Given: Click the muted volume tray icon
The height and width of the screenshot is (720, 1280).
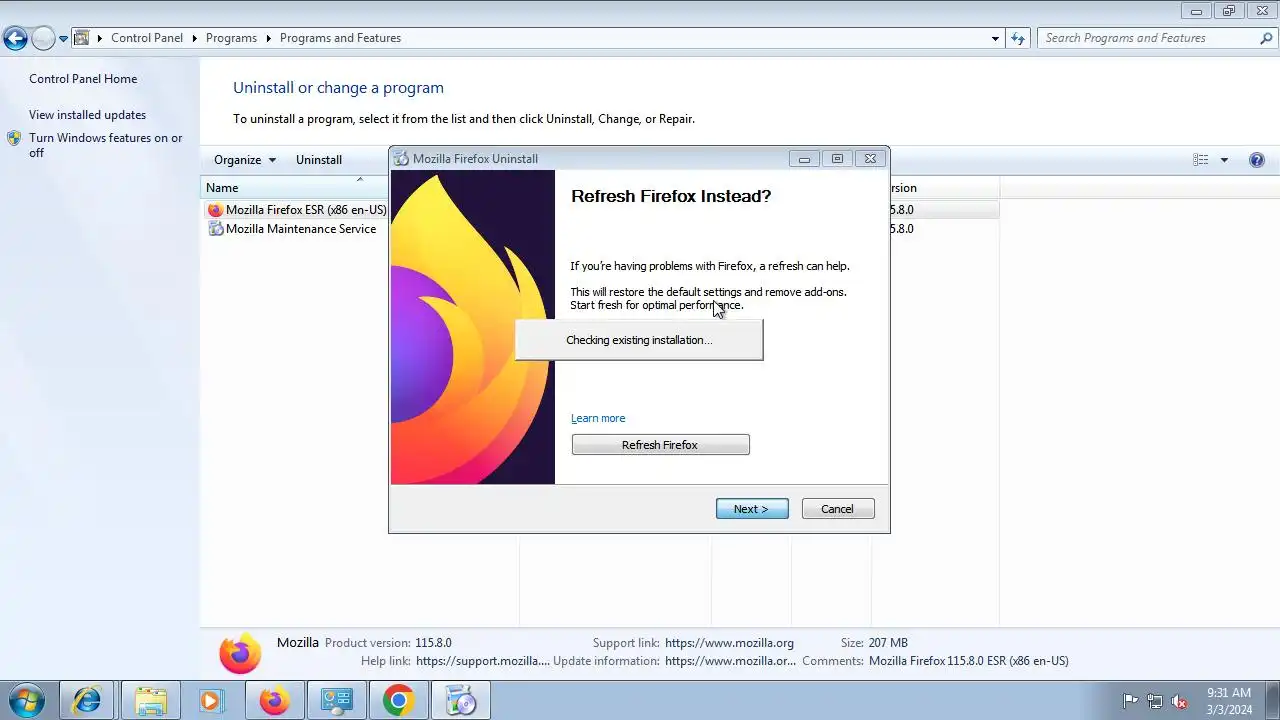Looking at the screenshot, I should [1180, 701].
